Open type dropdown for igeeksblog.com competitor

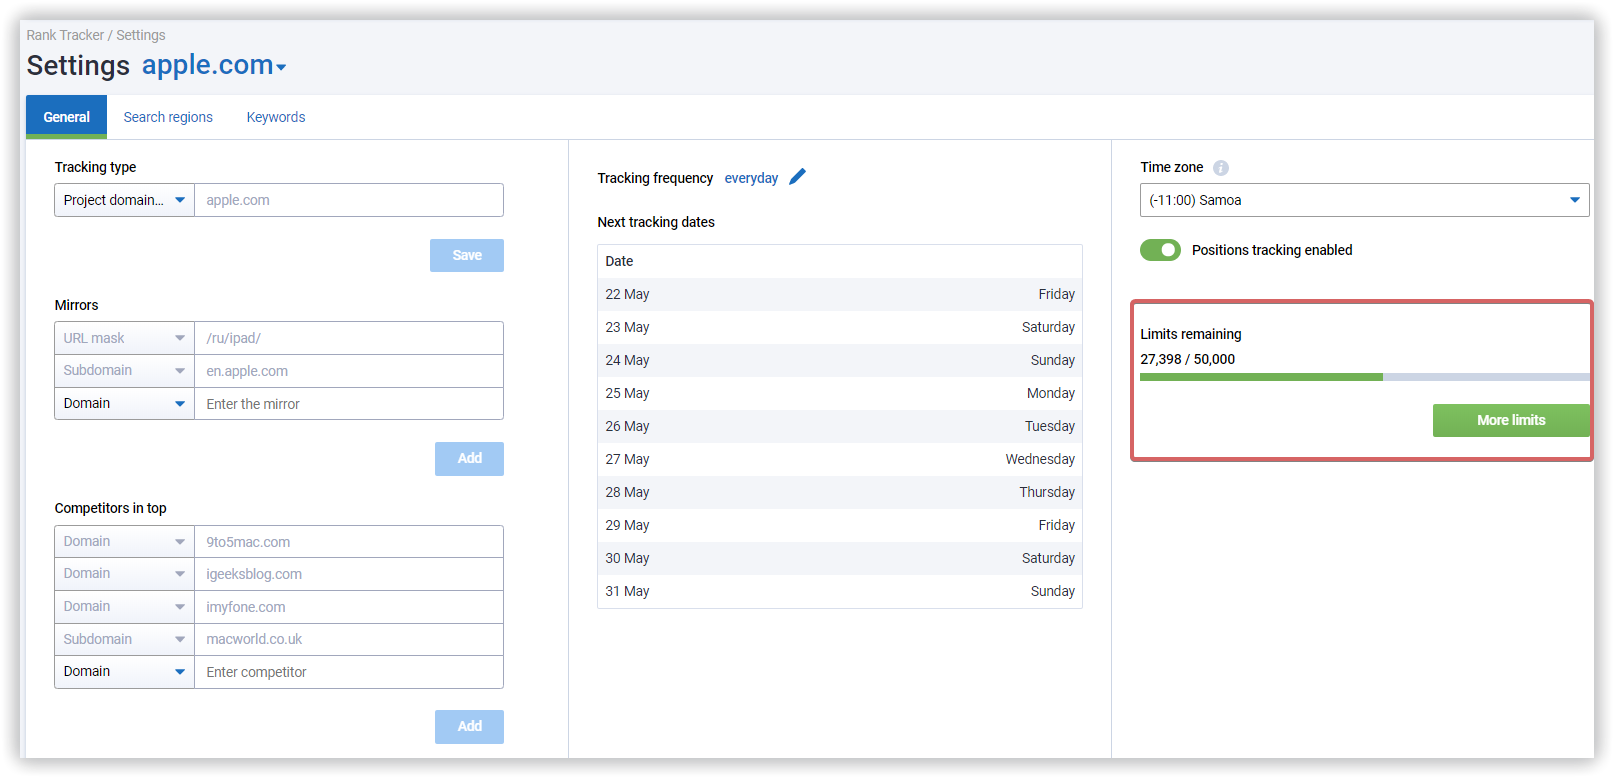124,574
